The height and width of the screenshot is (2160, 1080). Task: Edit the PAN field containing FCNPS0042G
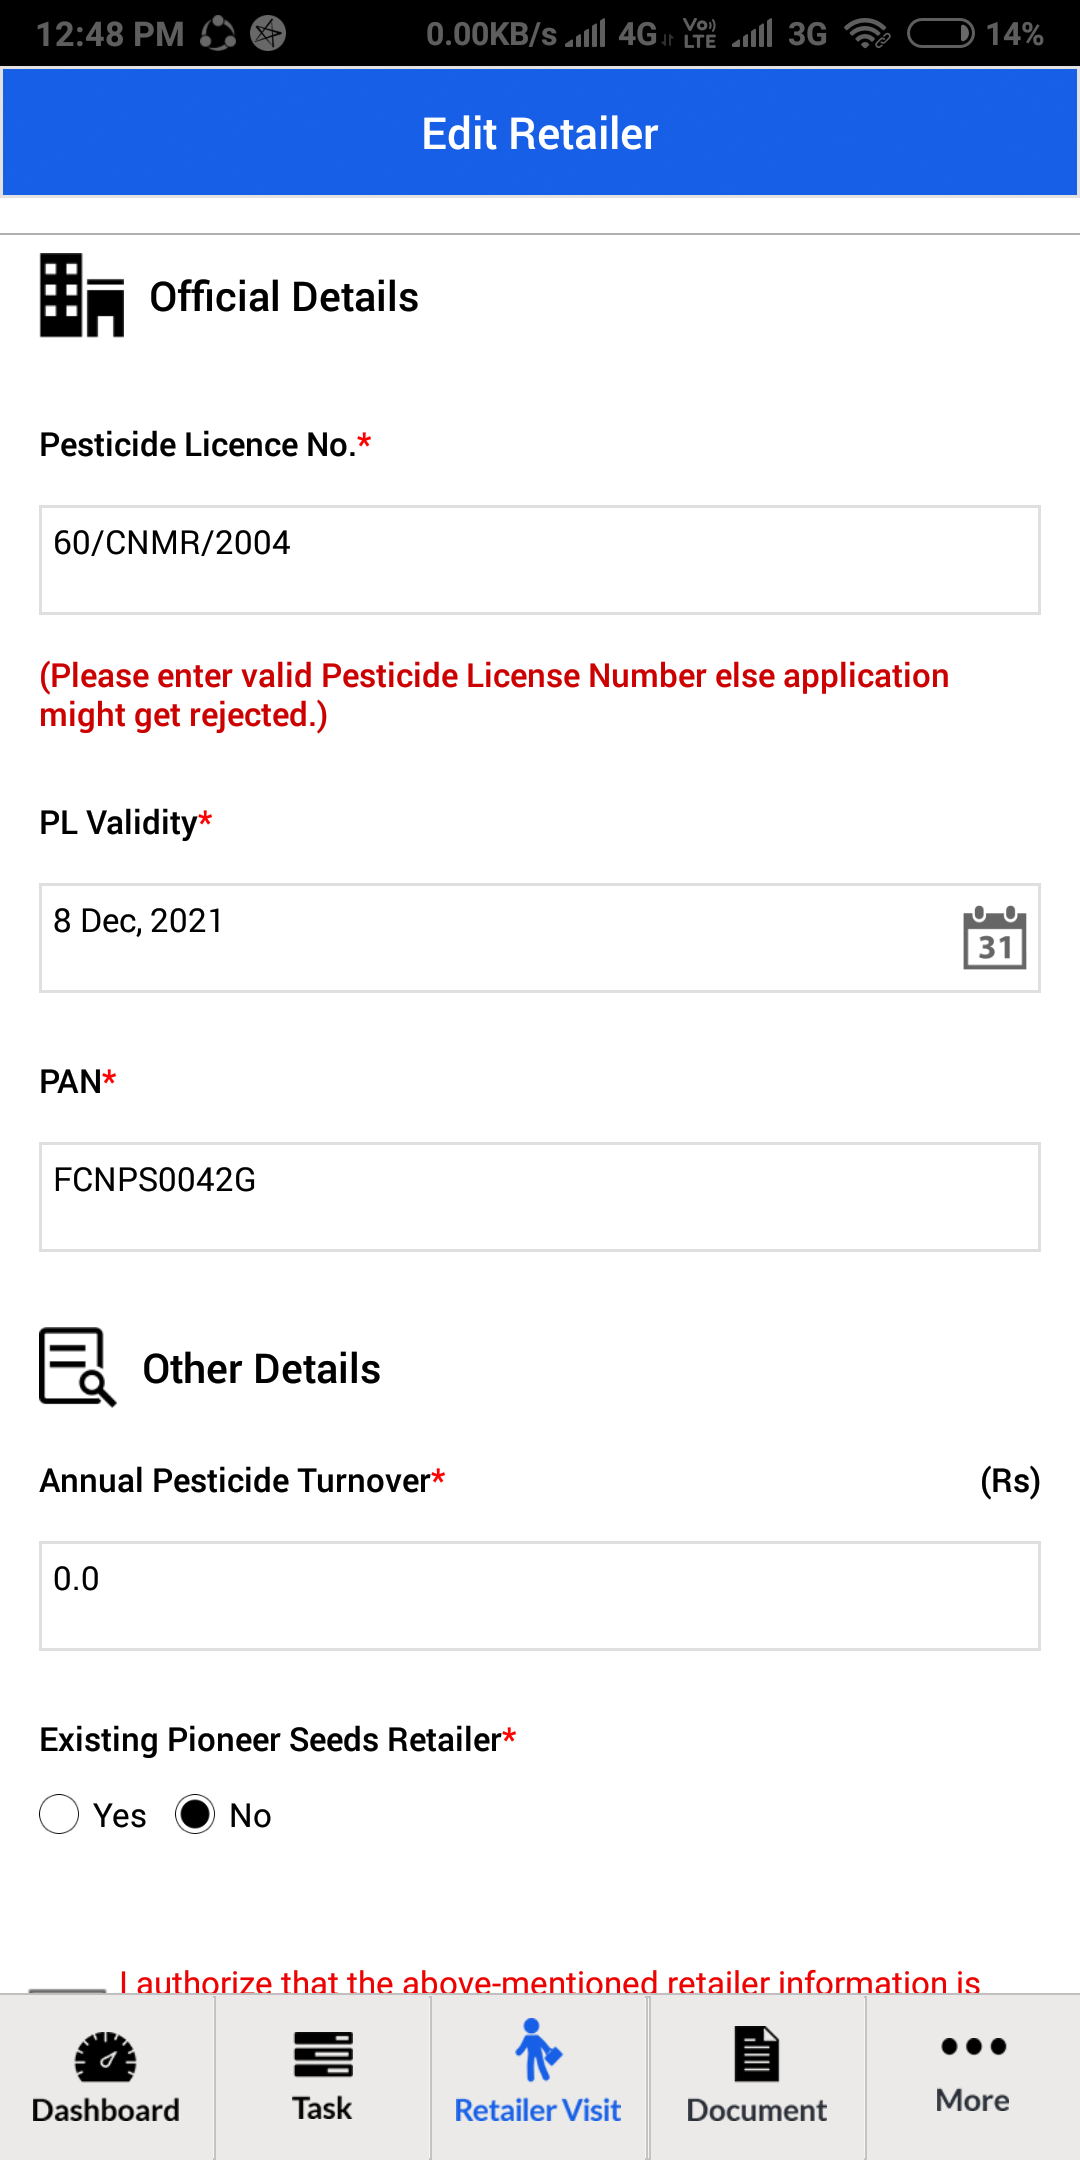[x=540, y=1197]
